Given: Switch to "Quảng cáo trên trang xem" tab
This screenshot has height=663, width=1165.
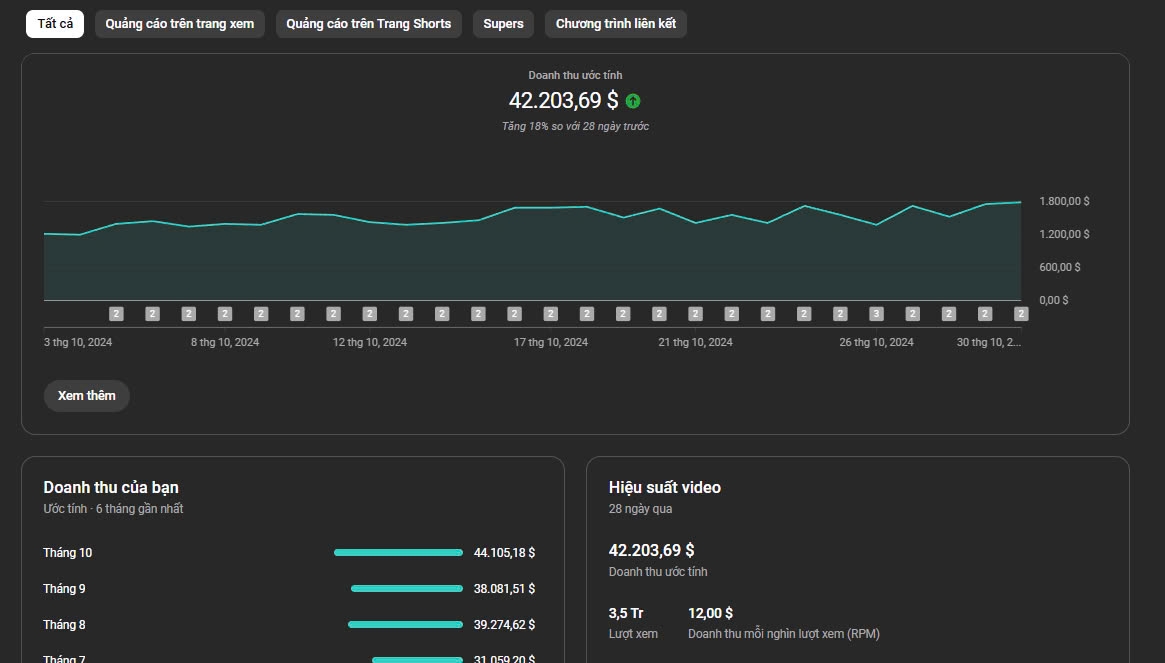Looking at the screenshot, I should tap(180, 24).
